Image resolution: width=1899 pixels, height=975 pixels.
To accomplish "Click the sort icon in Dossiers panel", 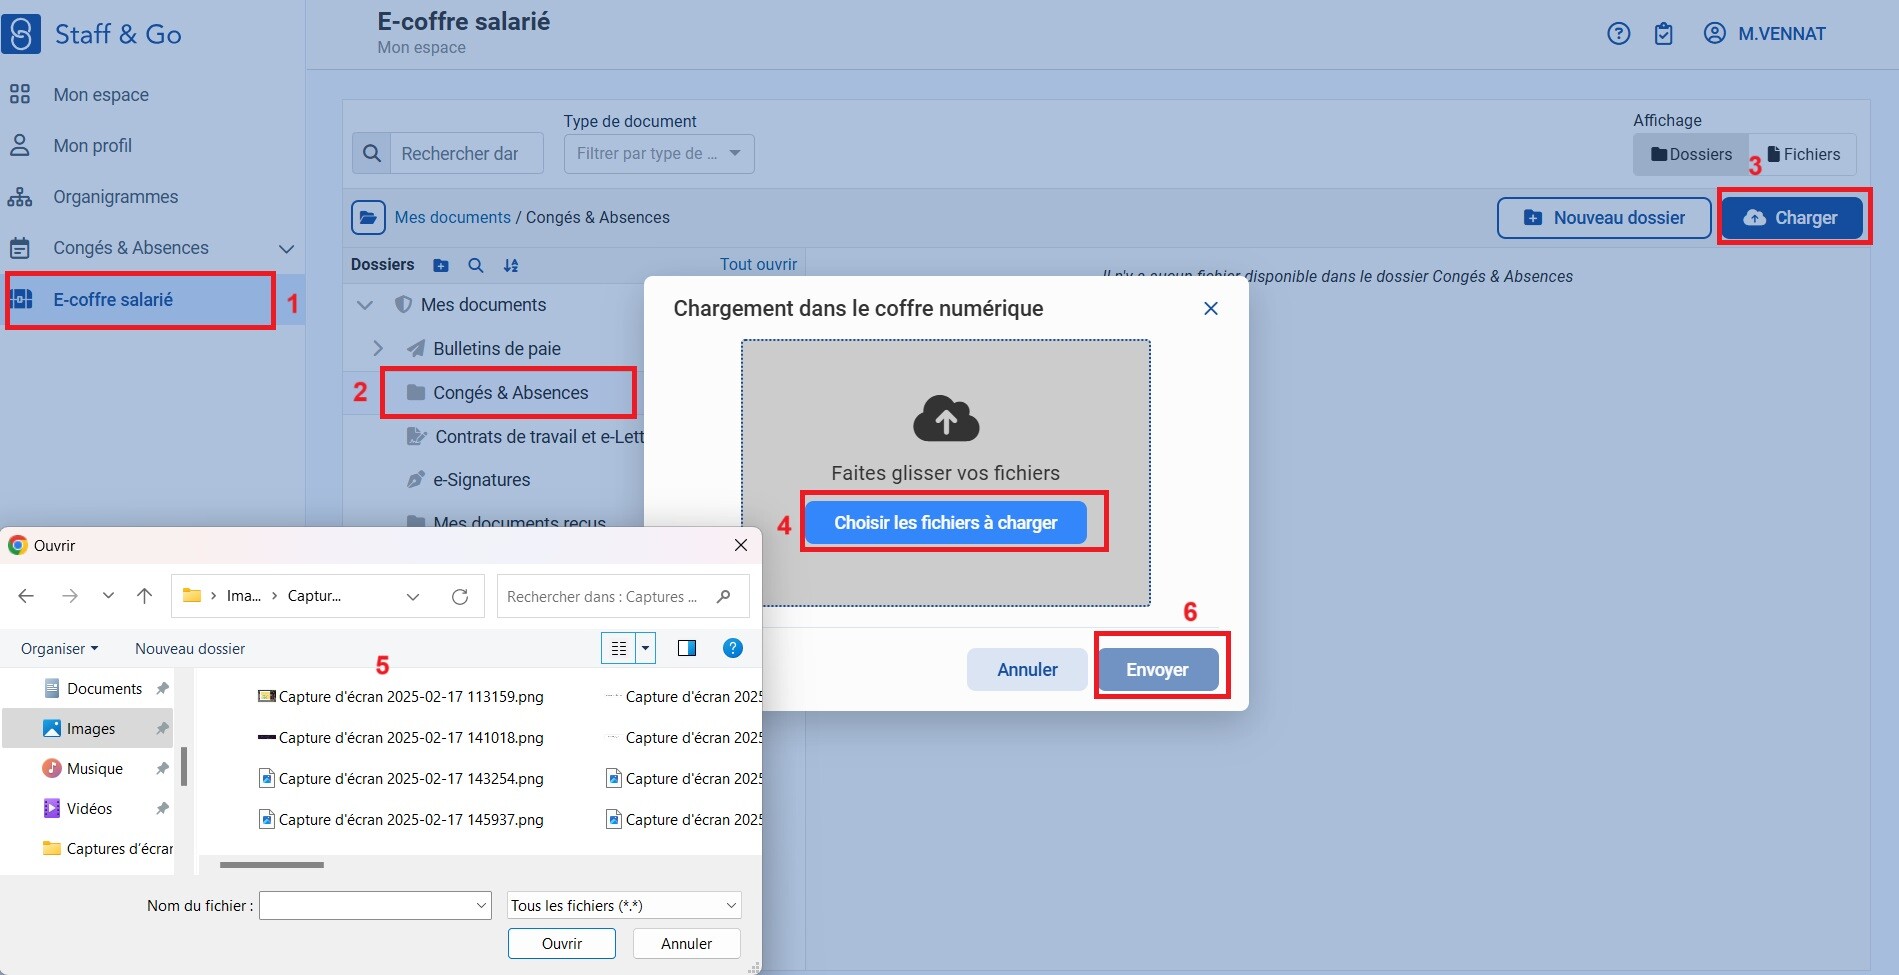I will (x=511, y=265).
